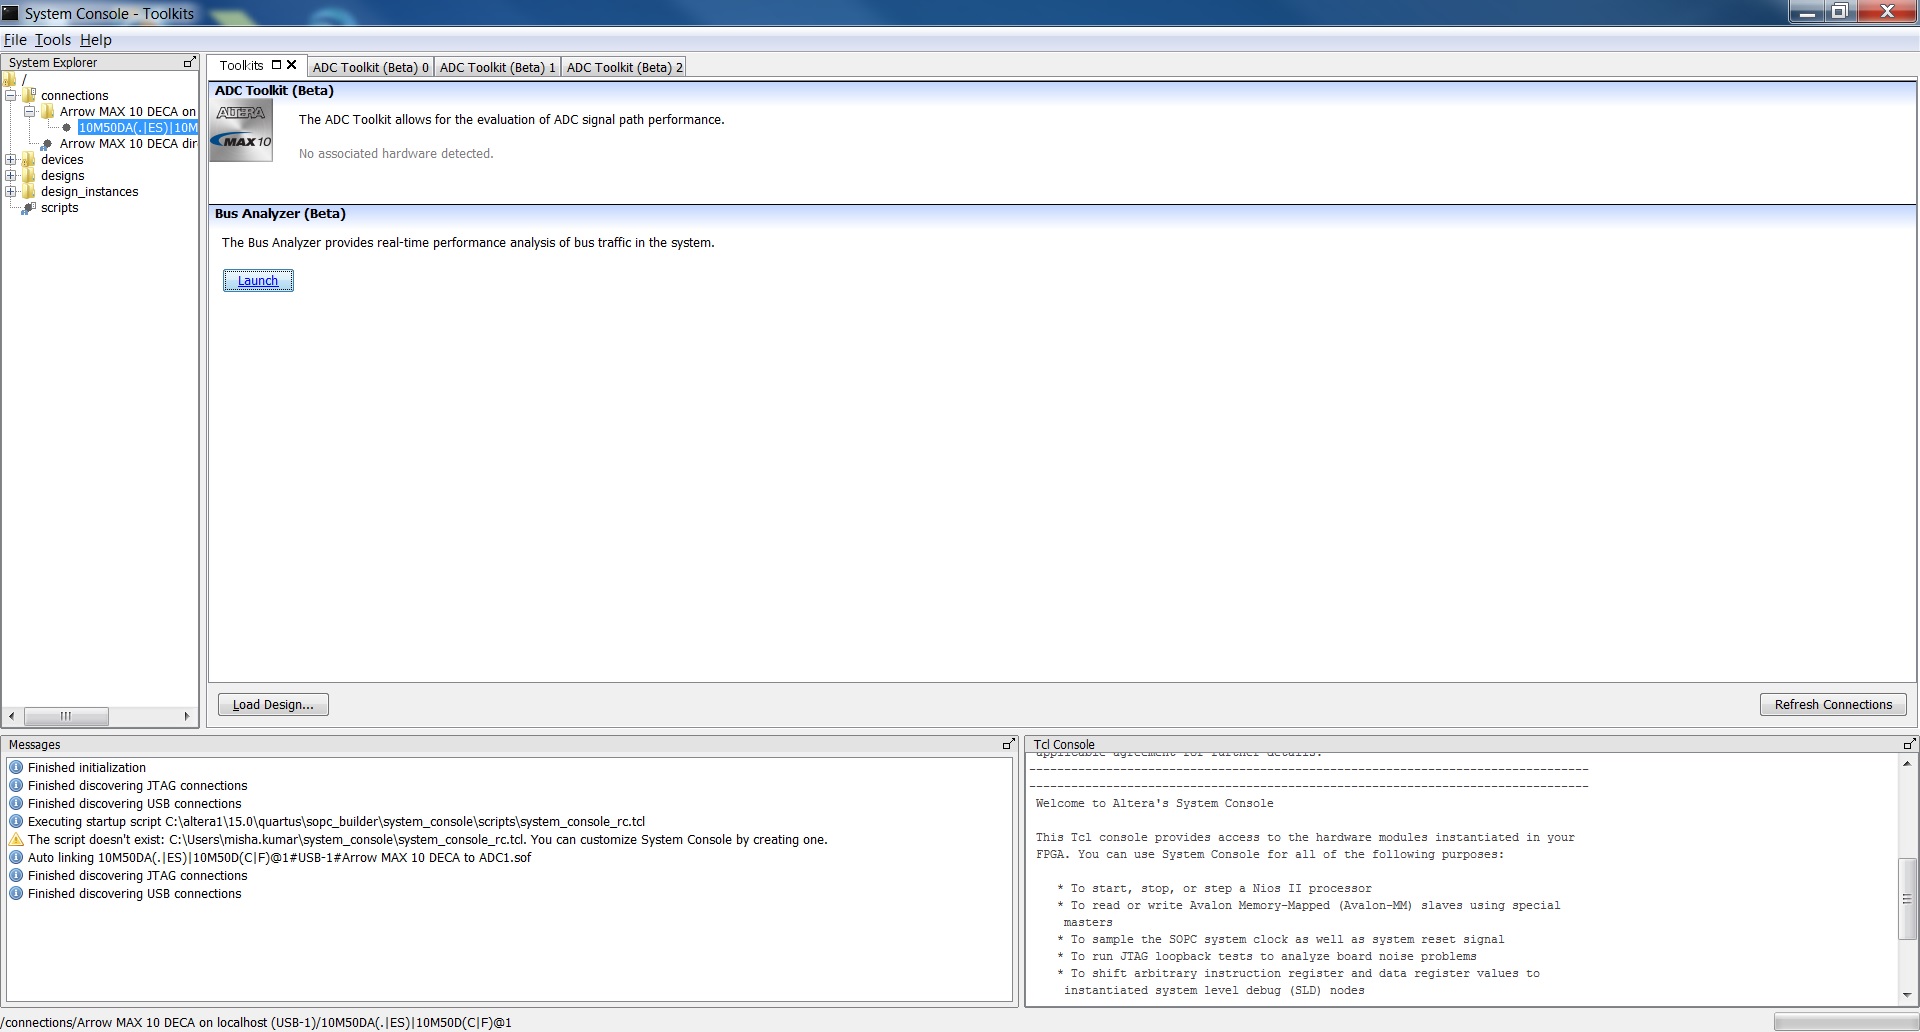Restore down the System Console window

point(1839,12)
